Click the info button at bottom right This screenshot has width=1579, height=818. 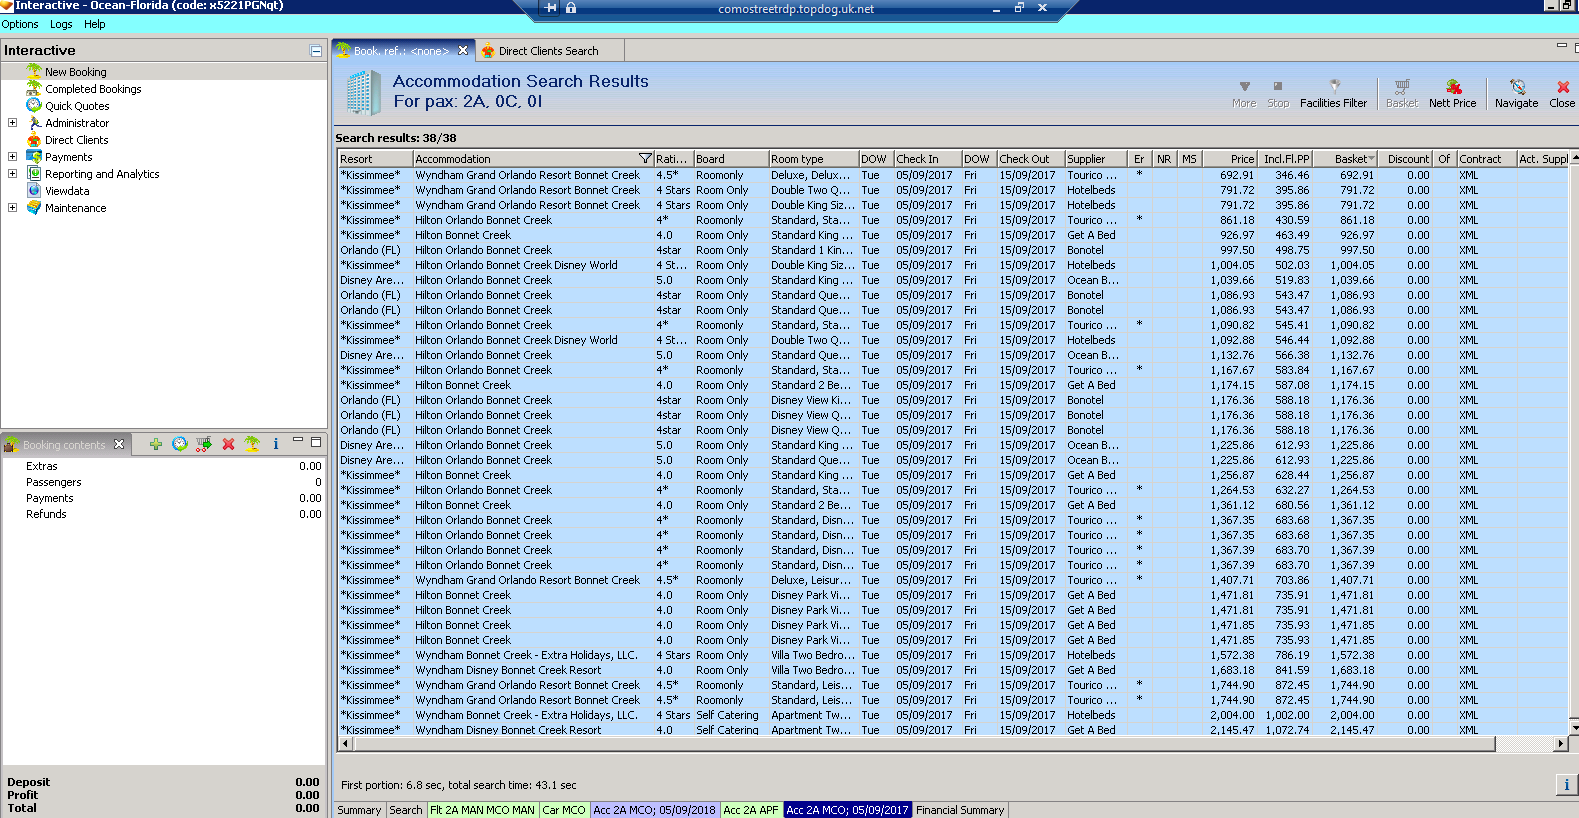[x=1566, y=785]
